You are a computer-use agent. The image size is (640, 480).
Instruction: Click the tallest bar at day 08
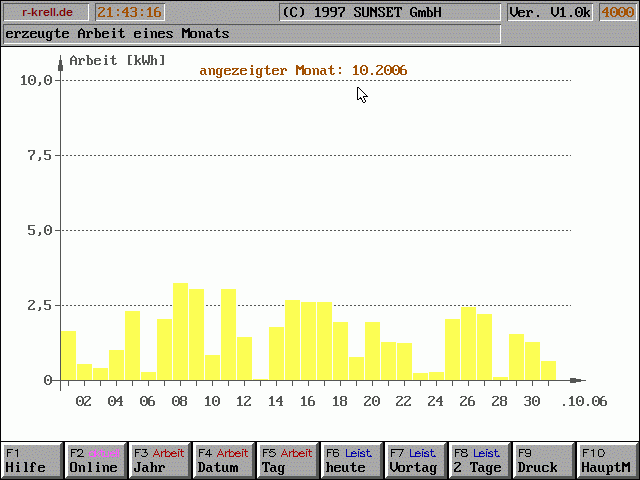(x=180, y=332)
